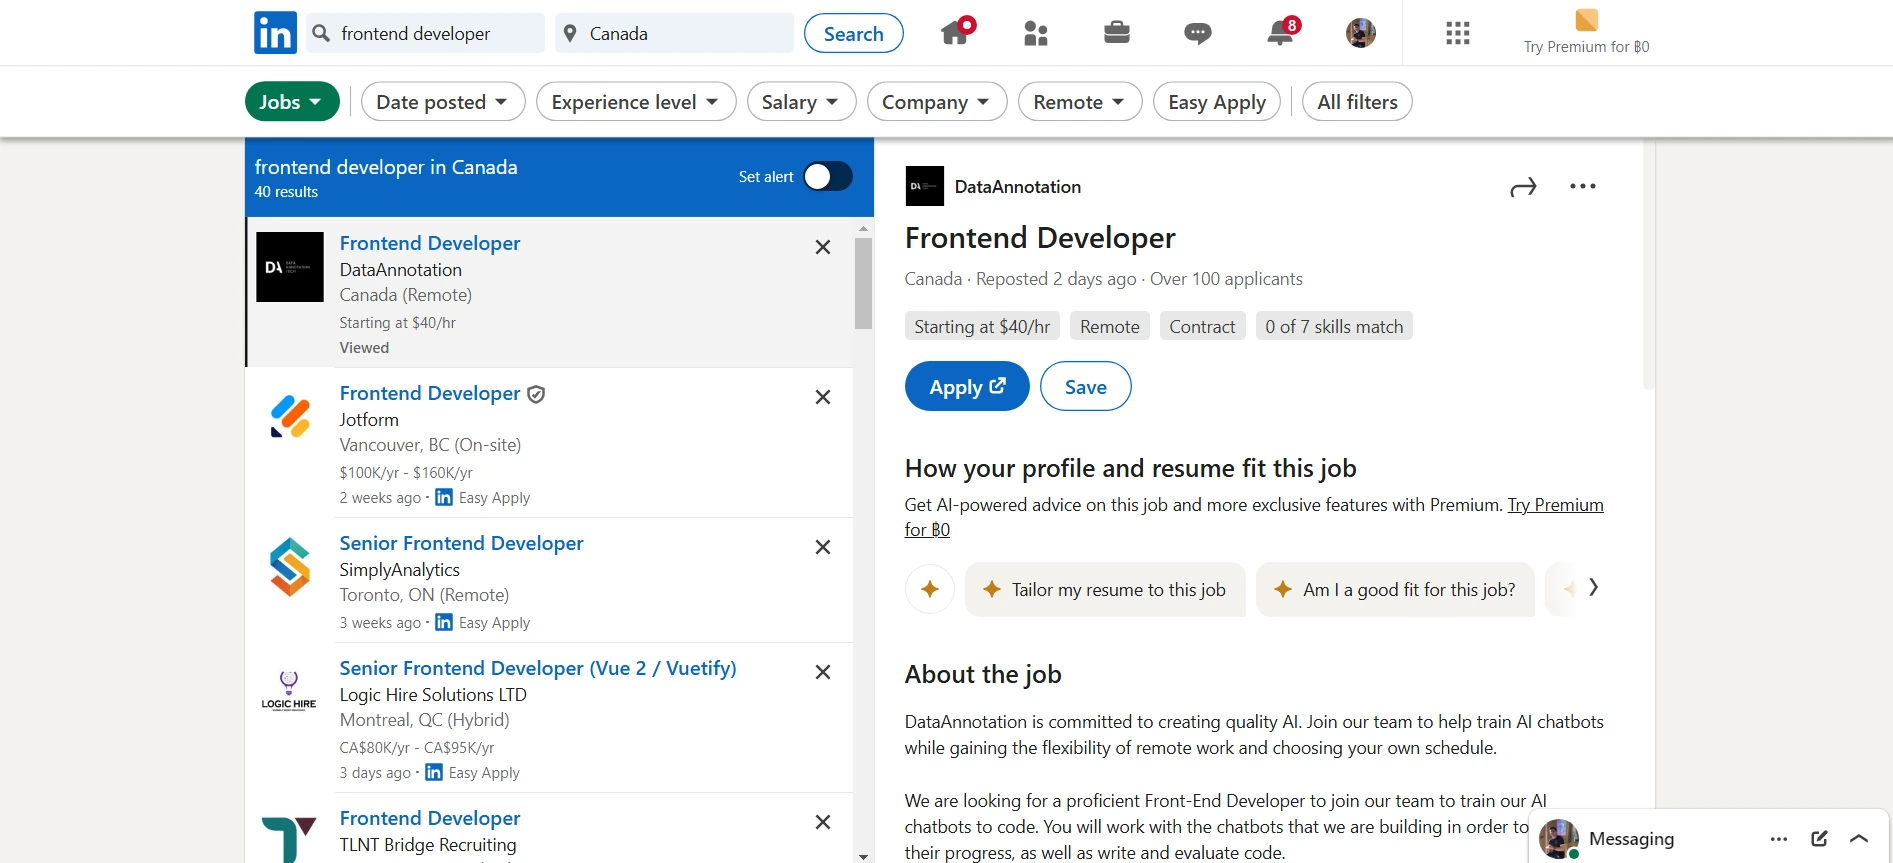Open the DataAnnotation company name link in job details

tap(1018, 187)
